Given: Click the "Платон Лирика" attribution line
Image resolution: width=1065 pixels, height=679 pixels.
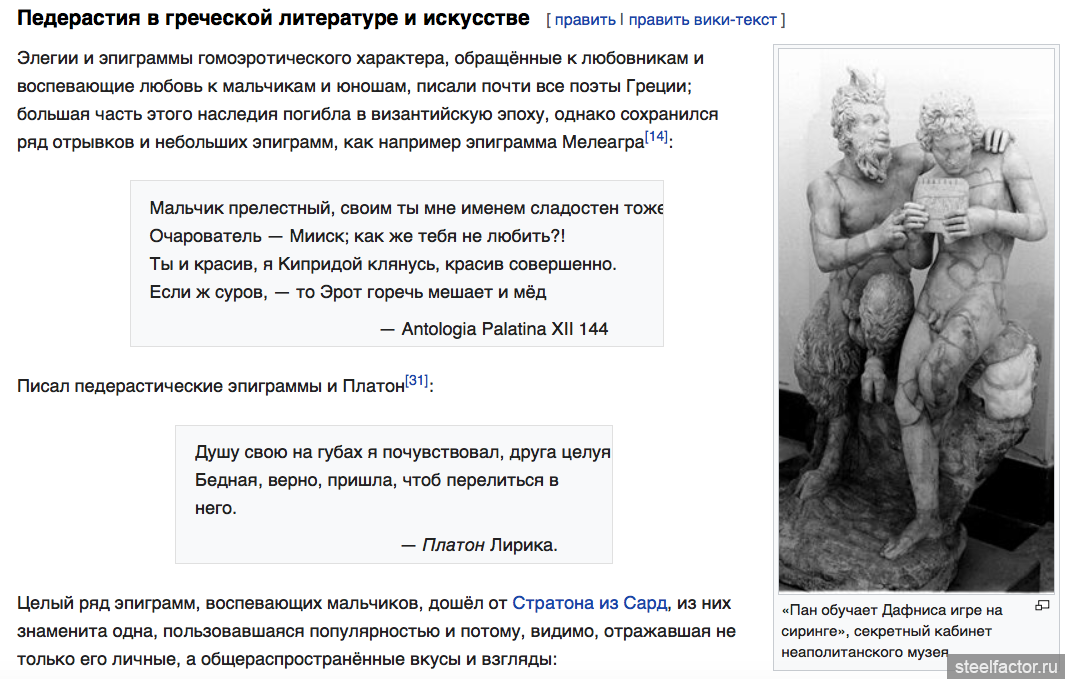Looking at the screenshot, I should (479, 545).
